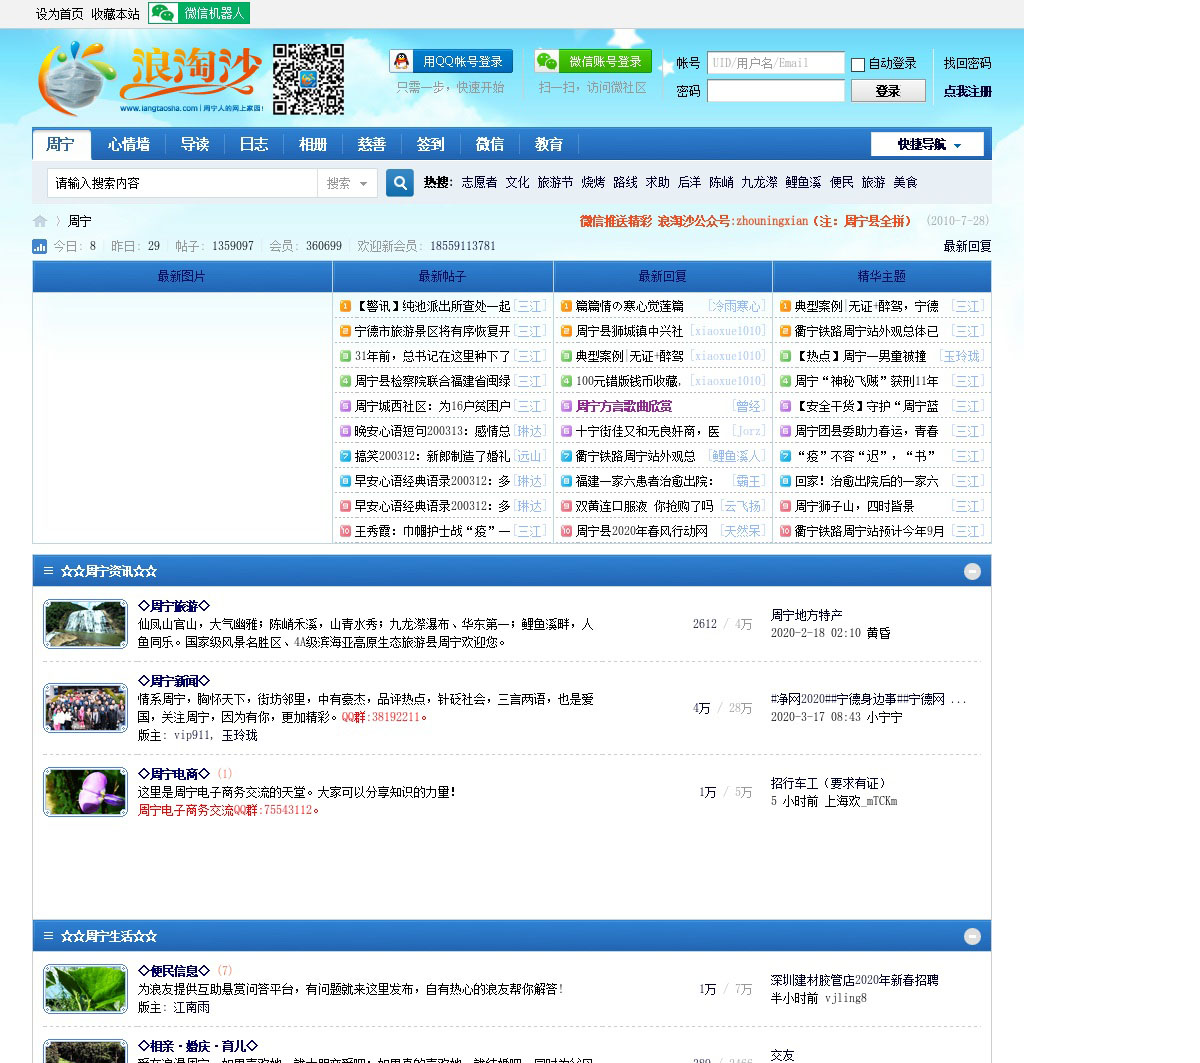1200x1063 pixels.
Task: Click the 点我注册 link
Action: coord(967,91)
